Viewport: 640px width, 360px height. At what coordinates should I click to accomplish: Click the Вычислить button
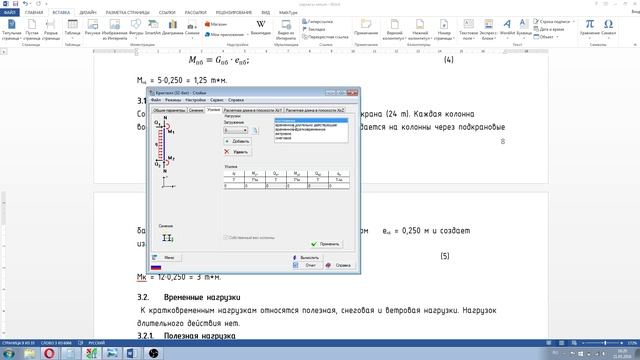pyautogui.click(x=307, y=258)
